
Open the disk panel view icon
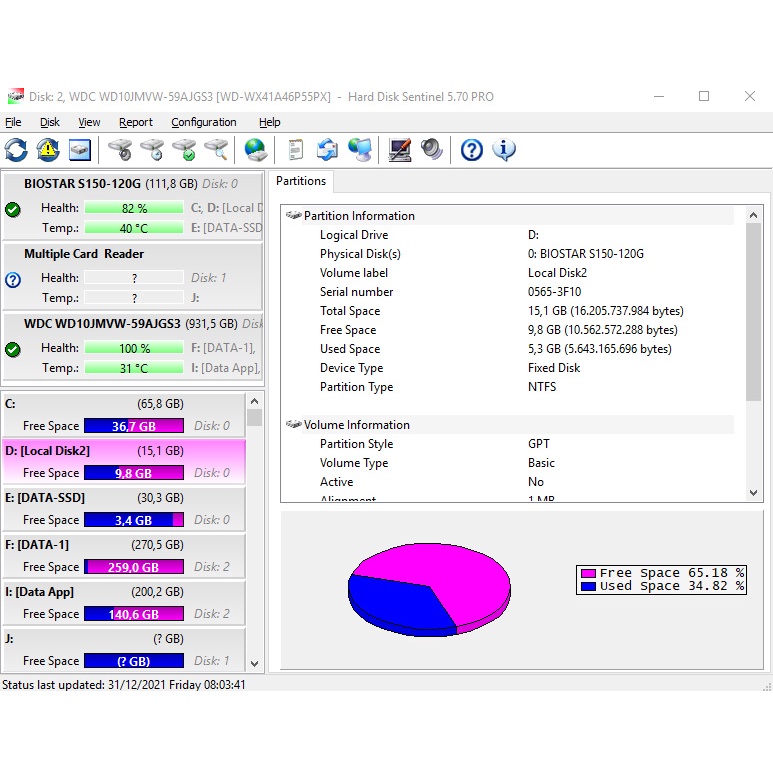(80, 150)
